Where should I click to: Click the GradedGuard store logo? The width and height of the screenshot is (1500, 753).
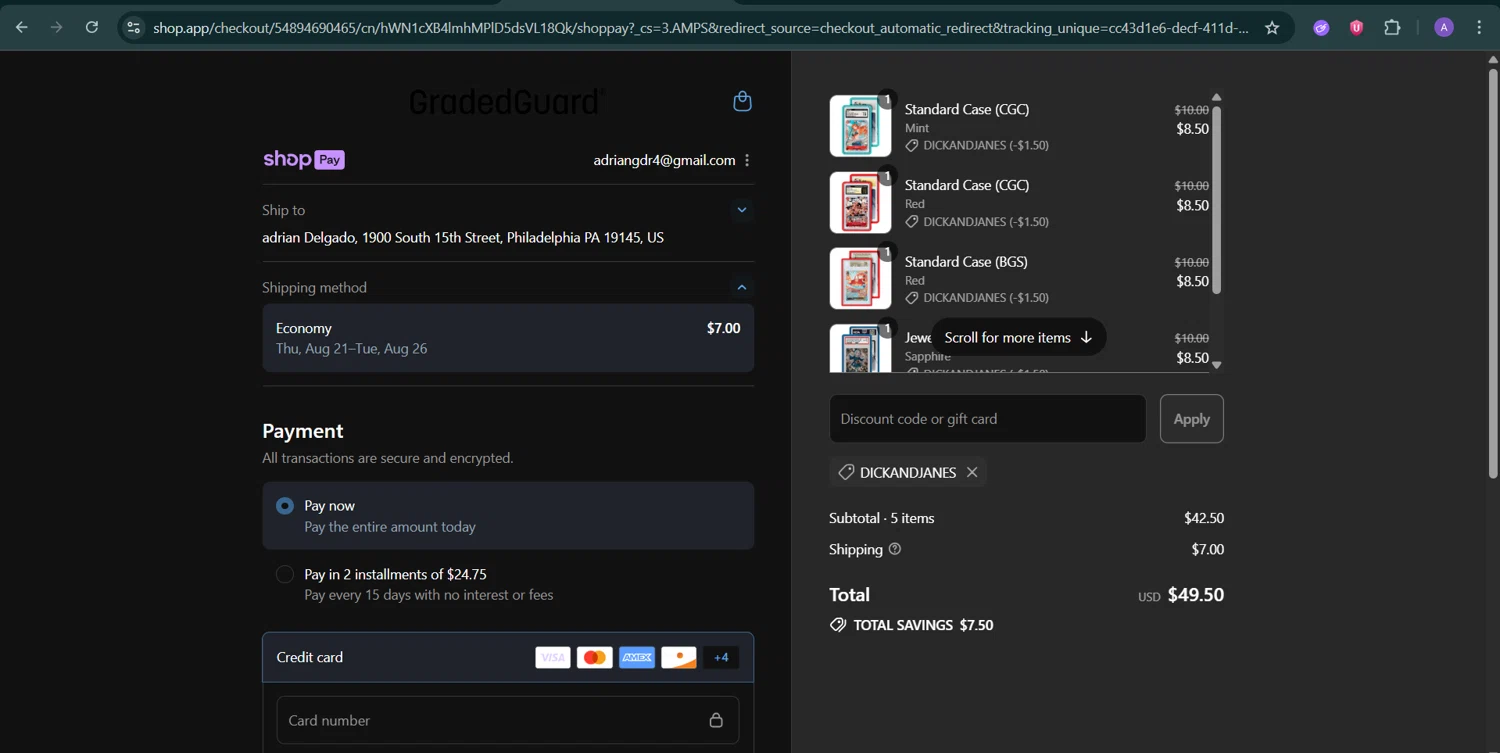click(507, 101)
